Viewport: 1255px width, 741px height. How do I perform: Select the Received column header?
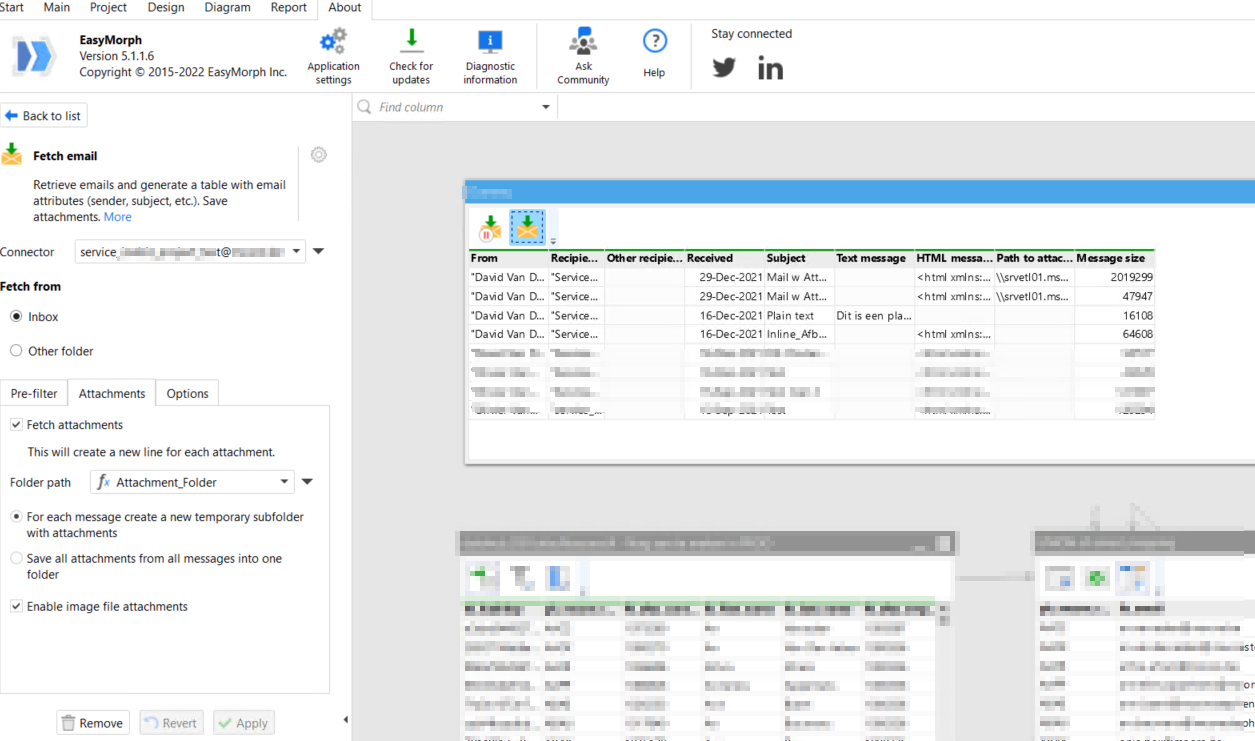point(724,258)
